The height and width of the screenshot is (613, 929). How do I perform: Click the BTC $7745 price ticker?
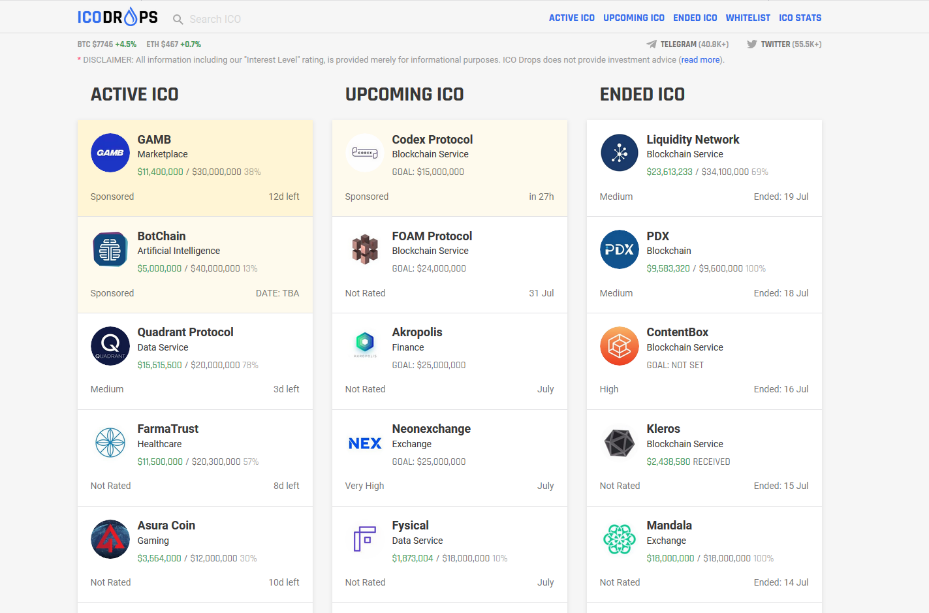tap(107, 44)
